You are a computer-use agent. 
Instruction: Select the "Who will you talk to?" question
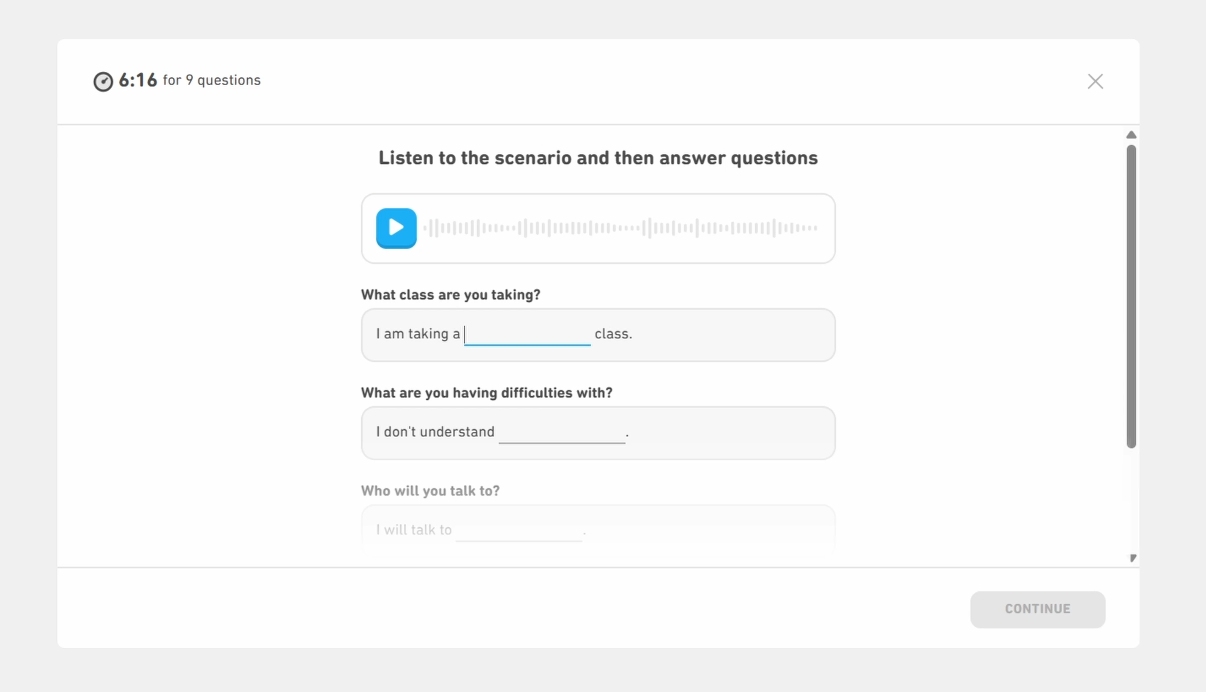430,491
